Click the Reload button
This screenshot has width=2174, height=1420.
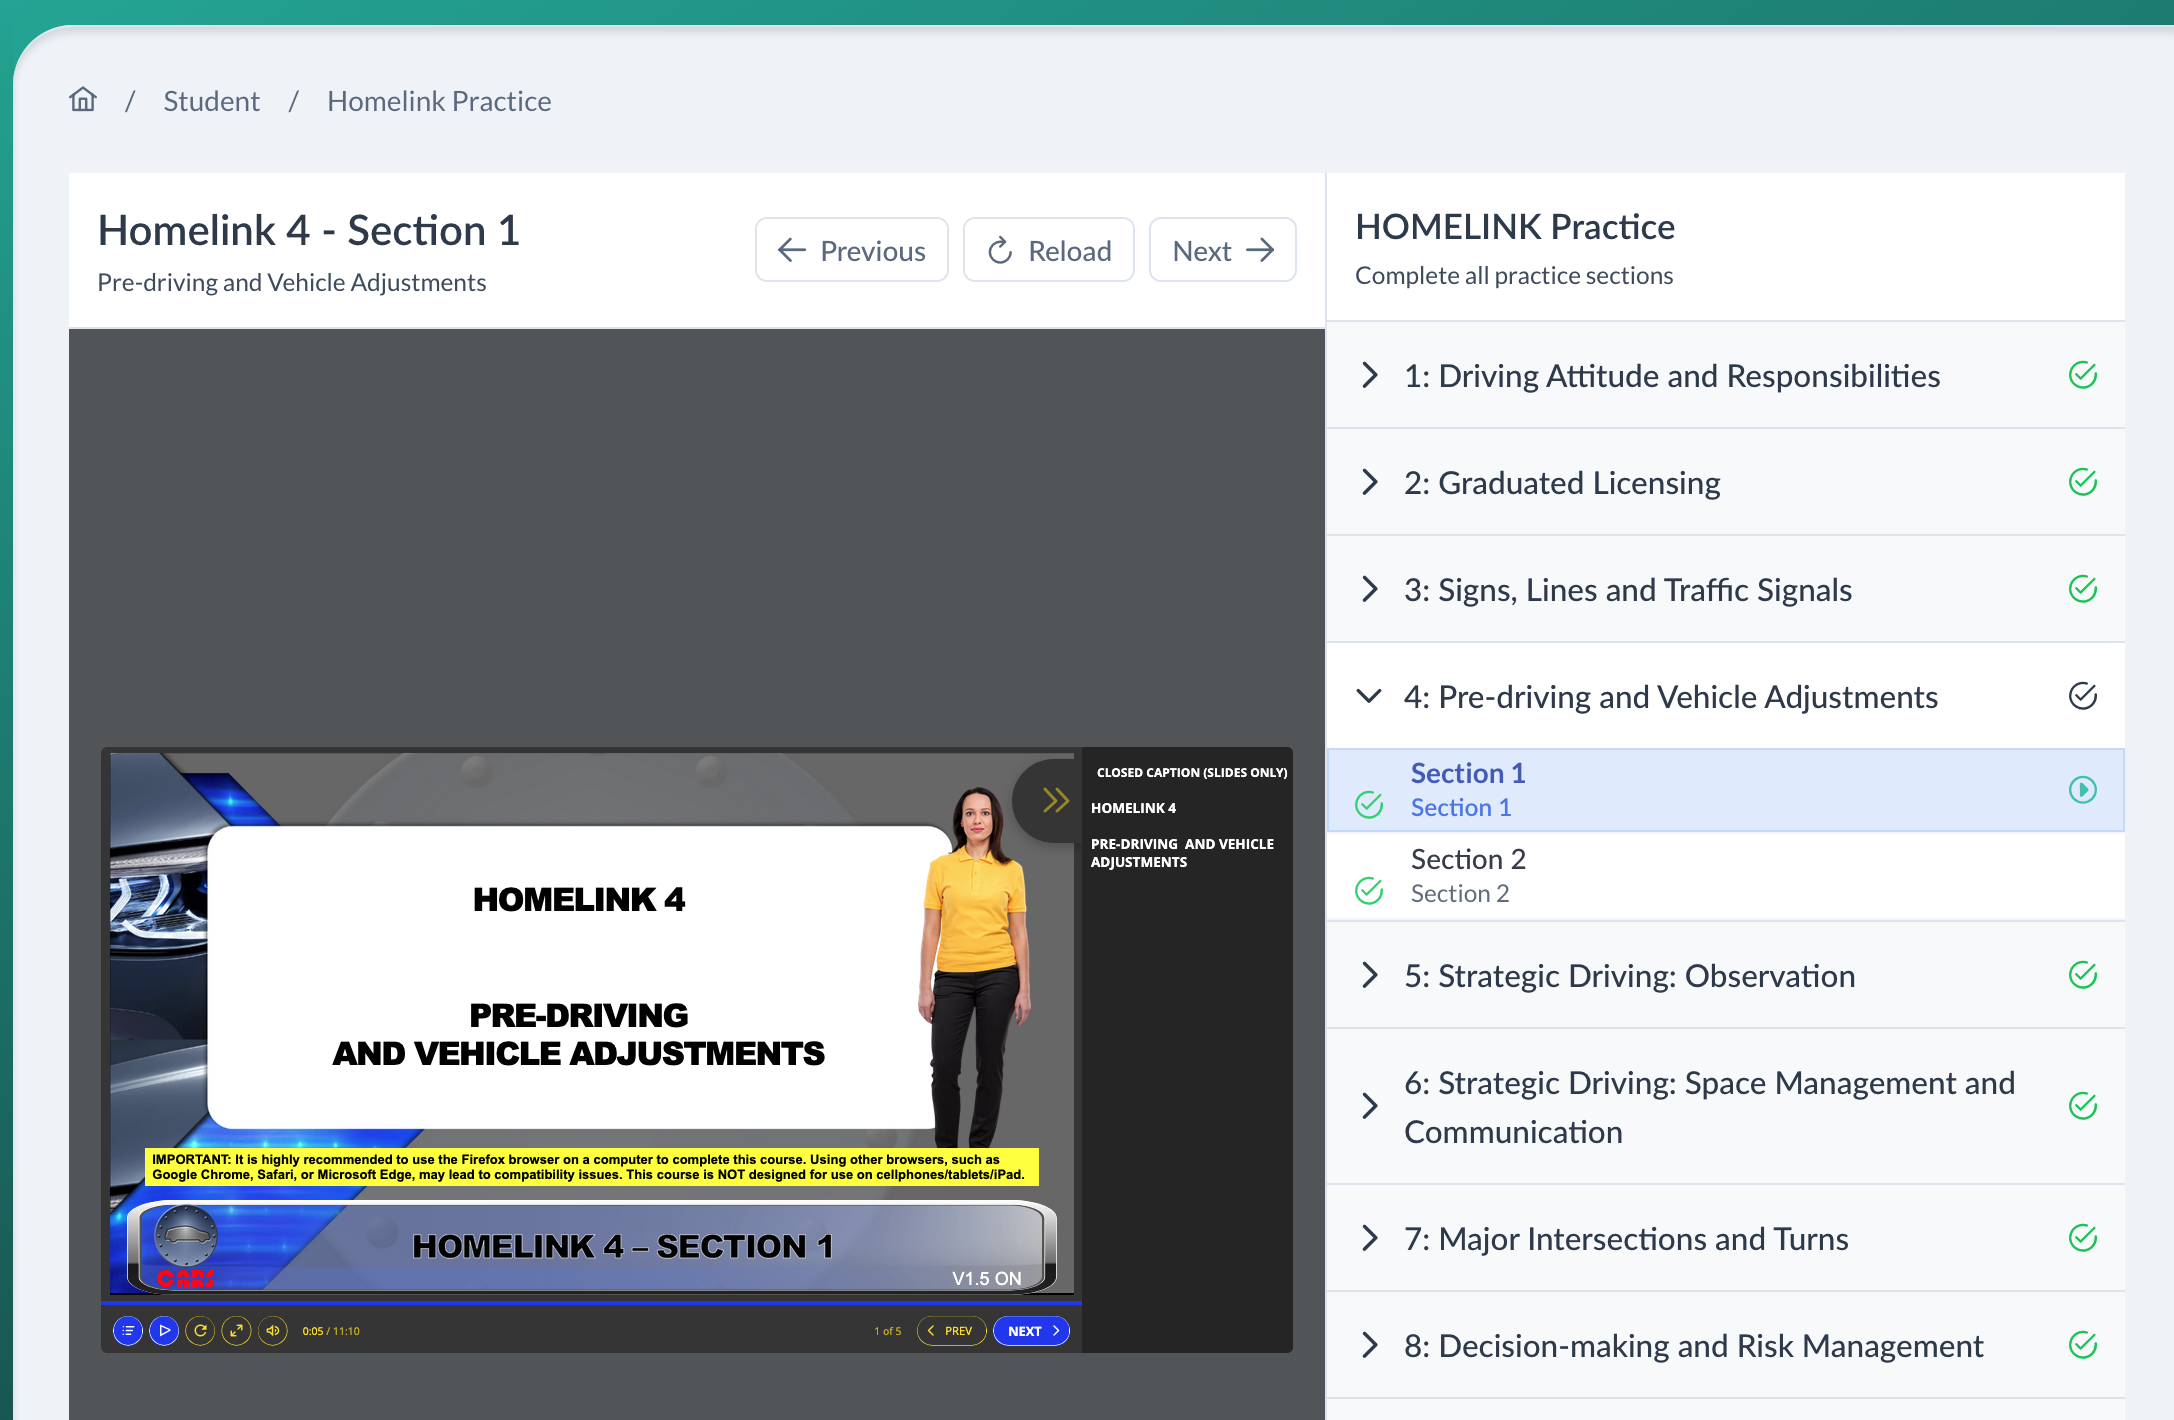1048,250
